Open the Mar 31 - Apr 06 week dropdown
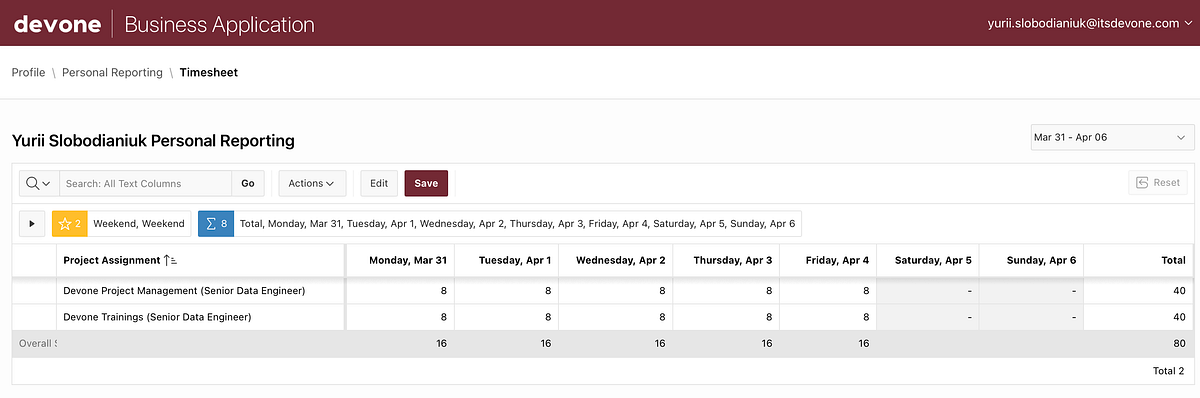The image size is (1200, 398). (1111, 137)
